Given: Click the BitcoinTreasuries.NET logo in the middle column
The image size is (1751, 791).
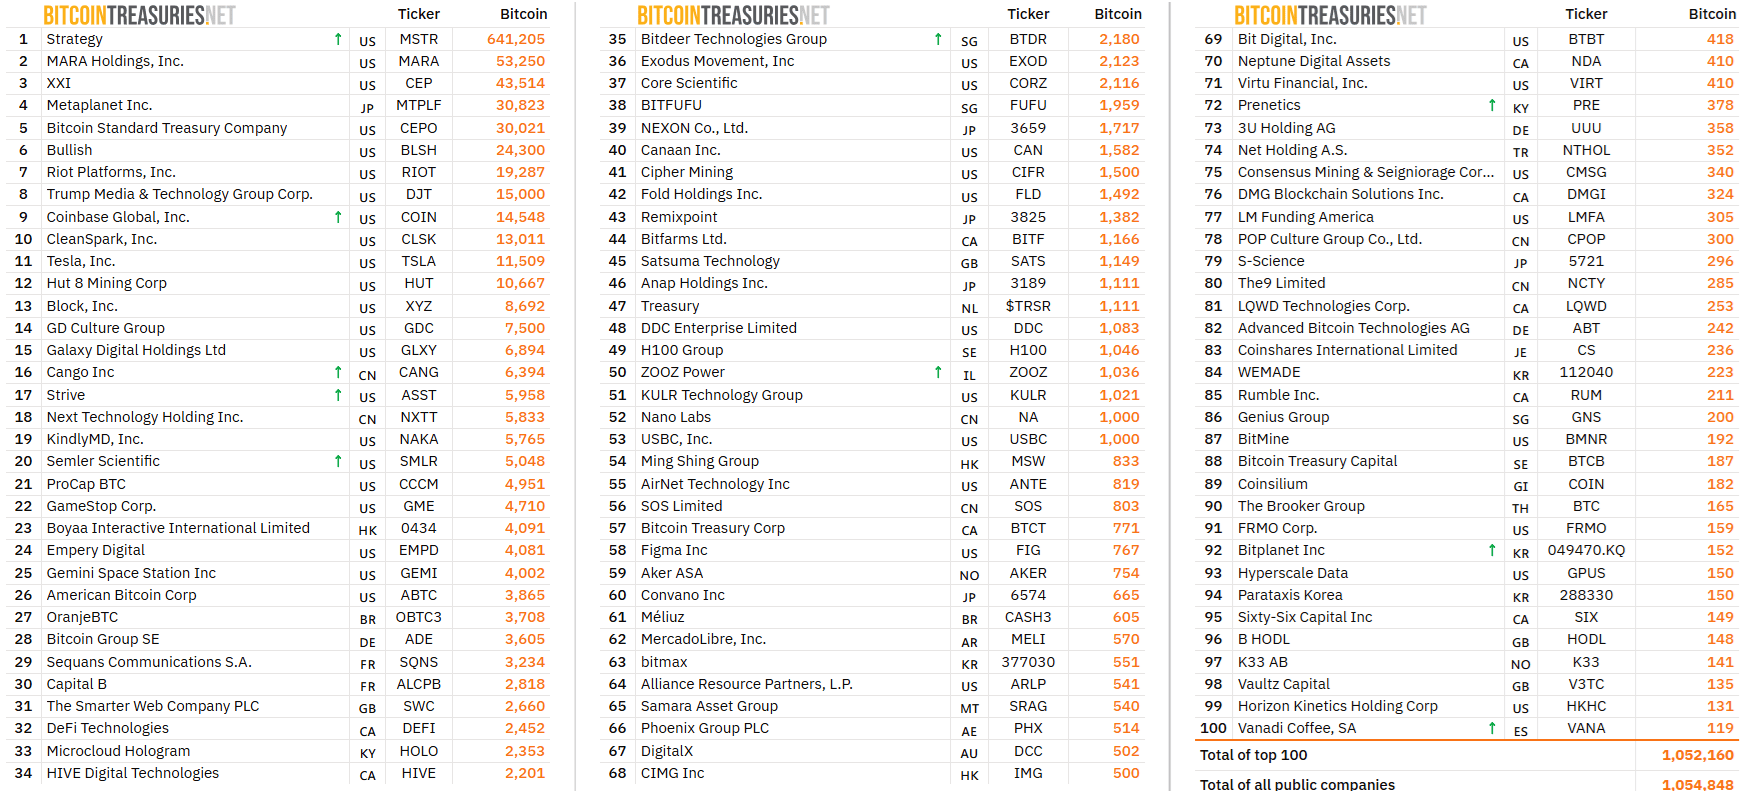Looking at the screenshot, I should pyautogui.click(x=733, y=15).
